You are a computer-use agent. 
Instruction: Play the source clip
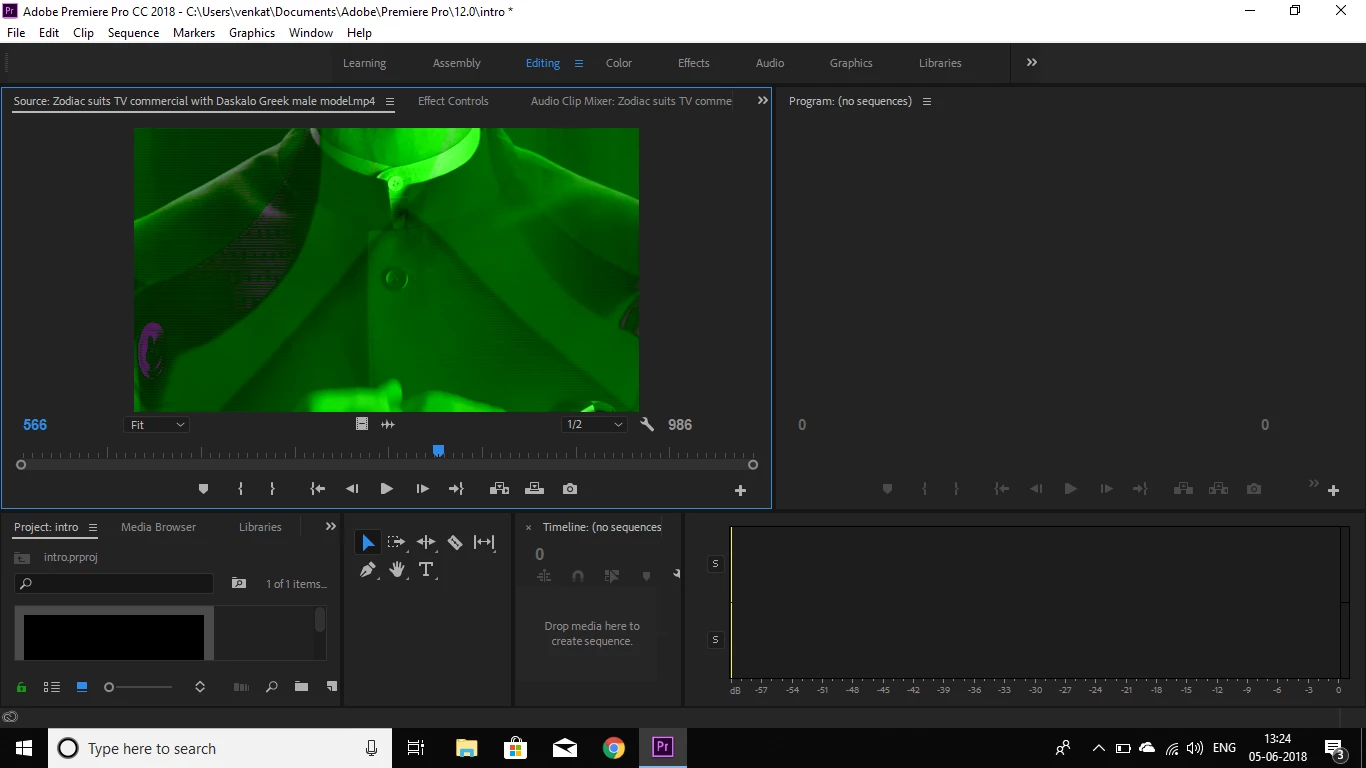point(386,489)
